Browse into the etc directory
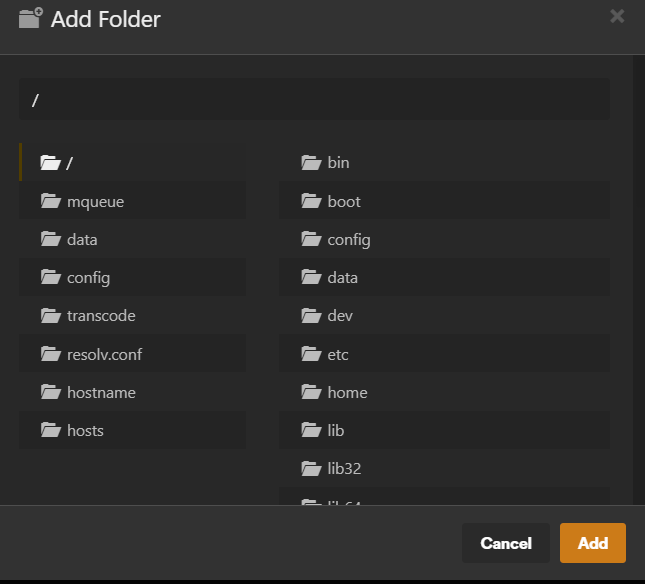Viewport: 645px width, 584px height. pyautogui.click(x=444, y=354)
